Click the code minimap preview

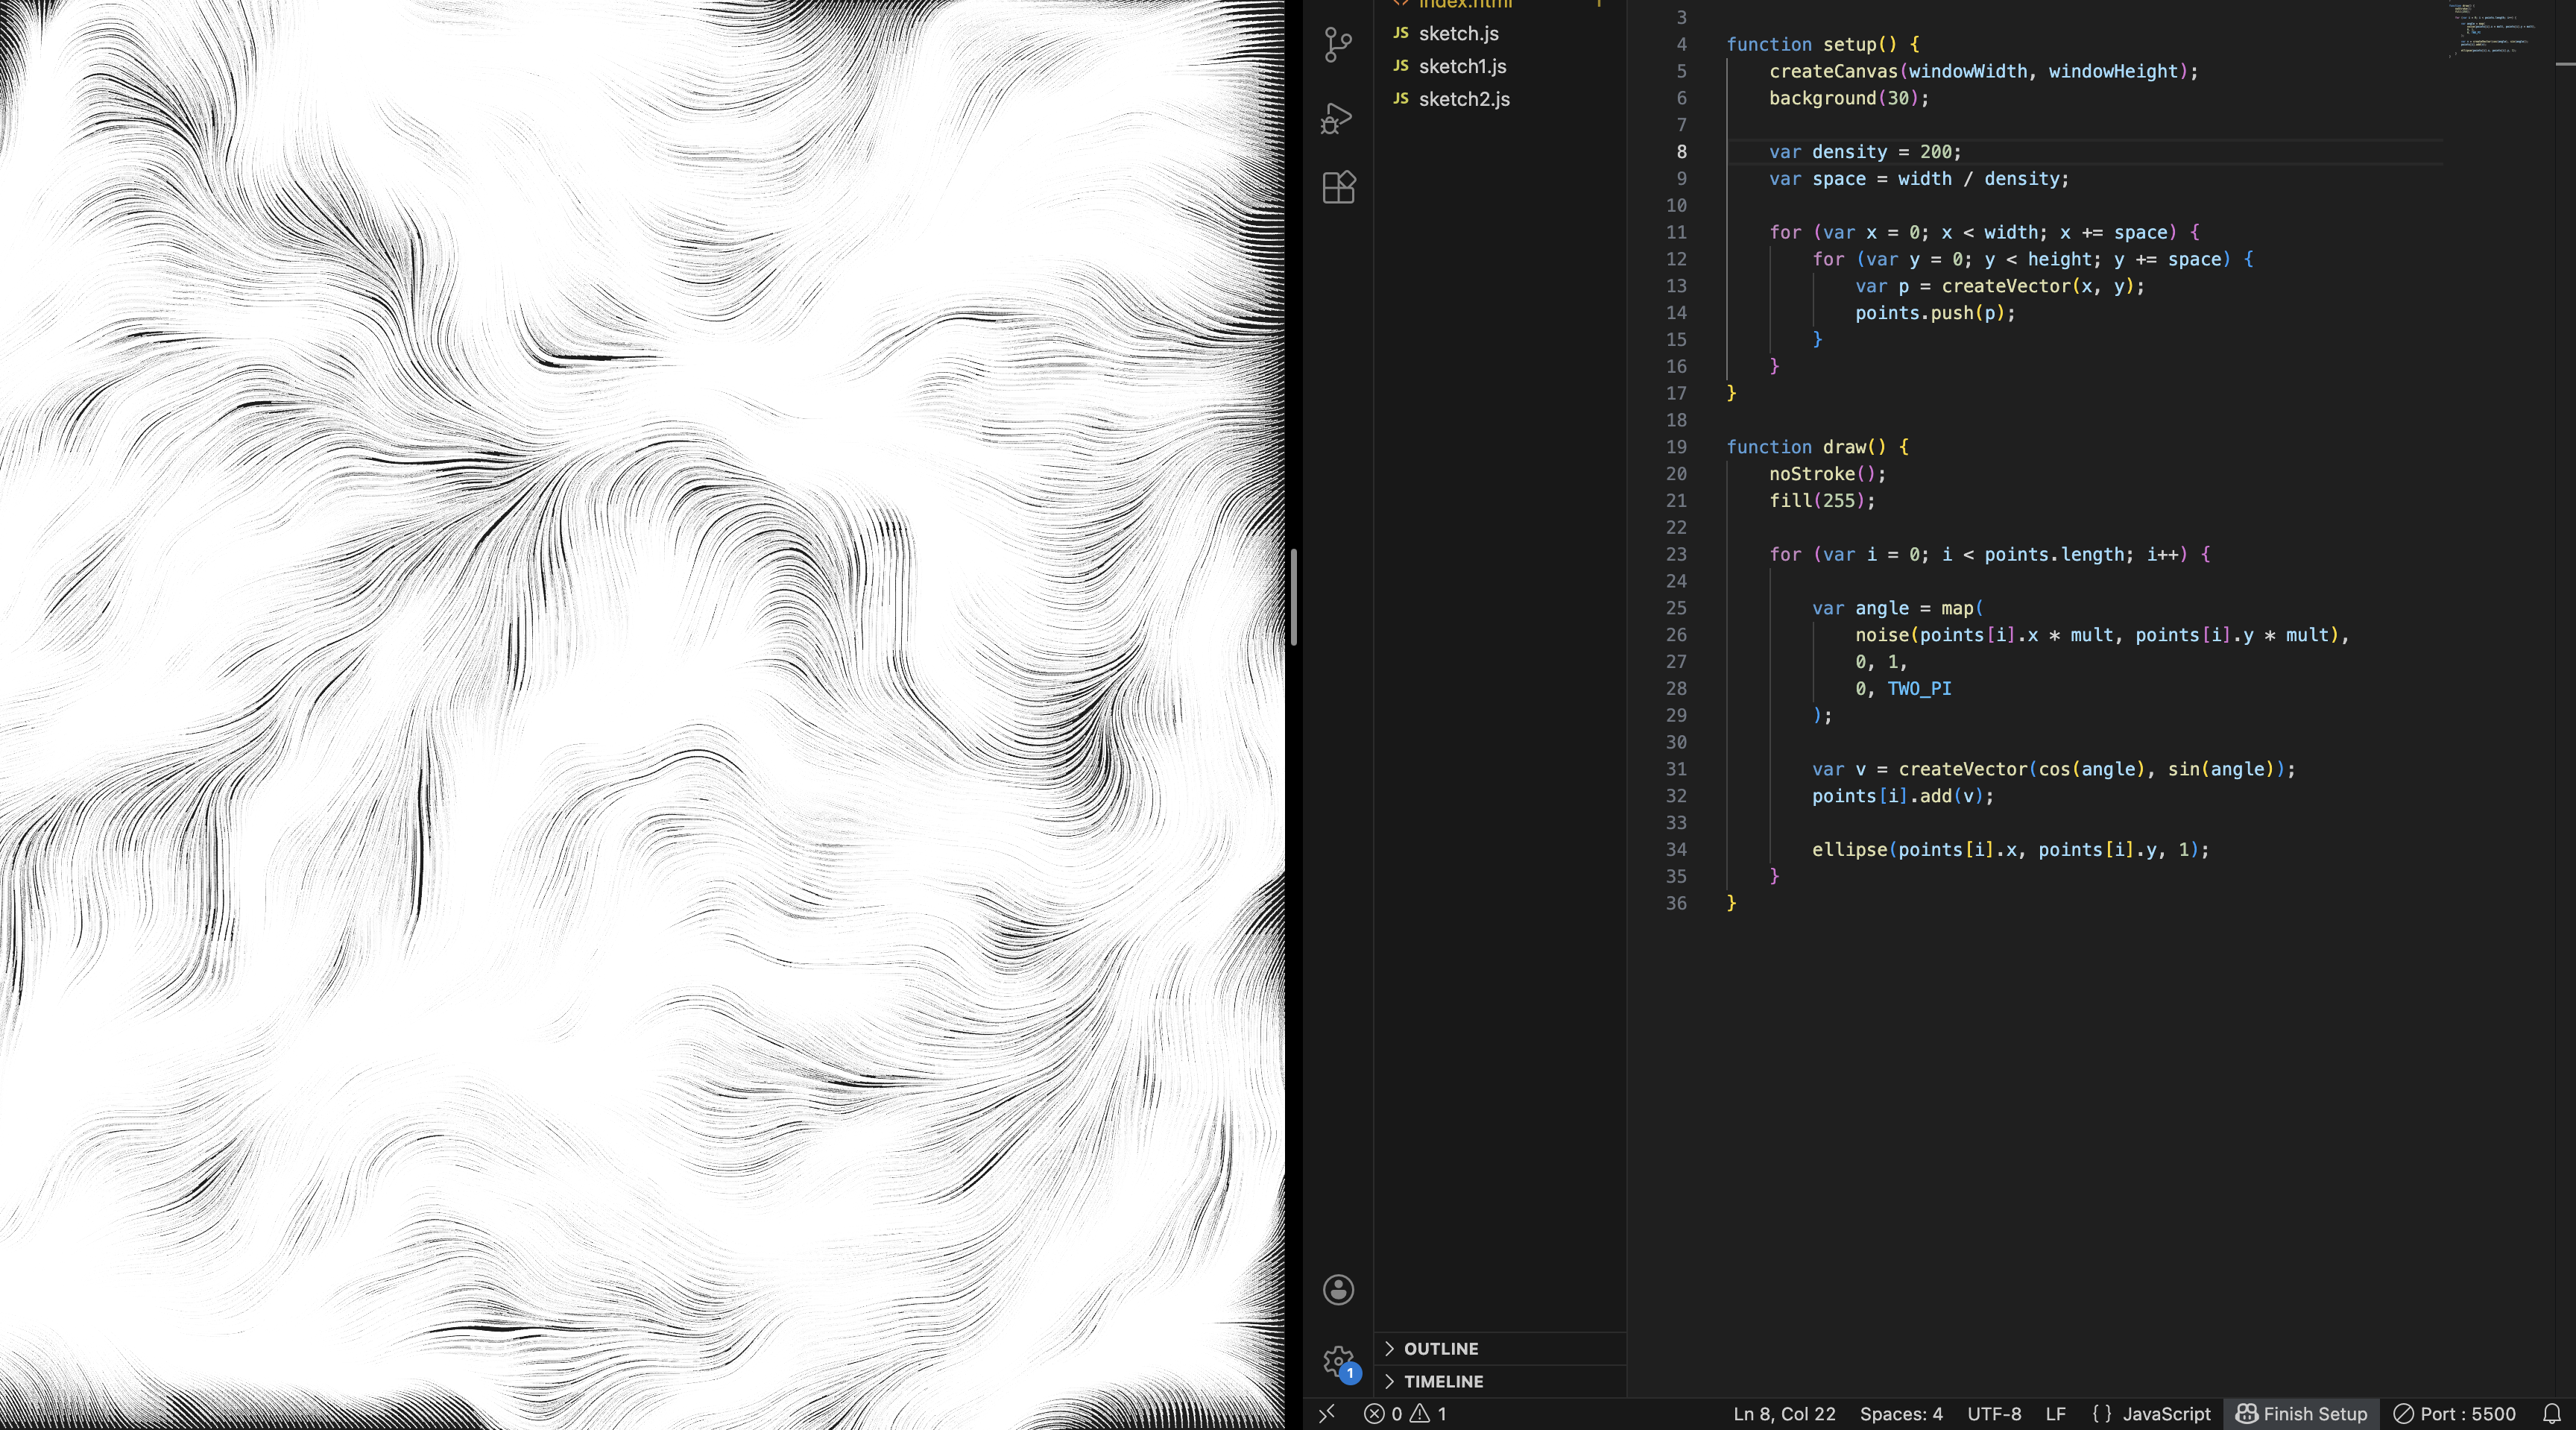pos(2494,30)
